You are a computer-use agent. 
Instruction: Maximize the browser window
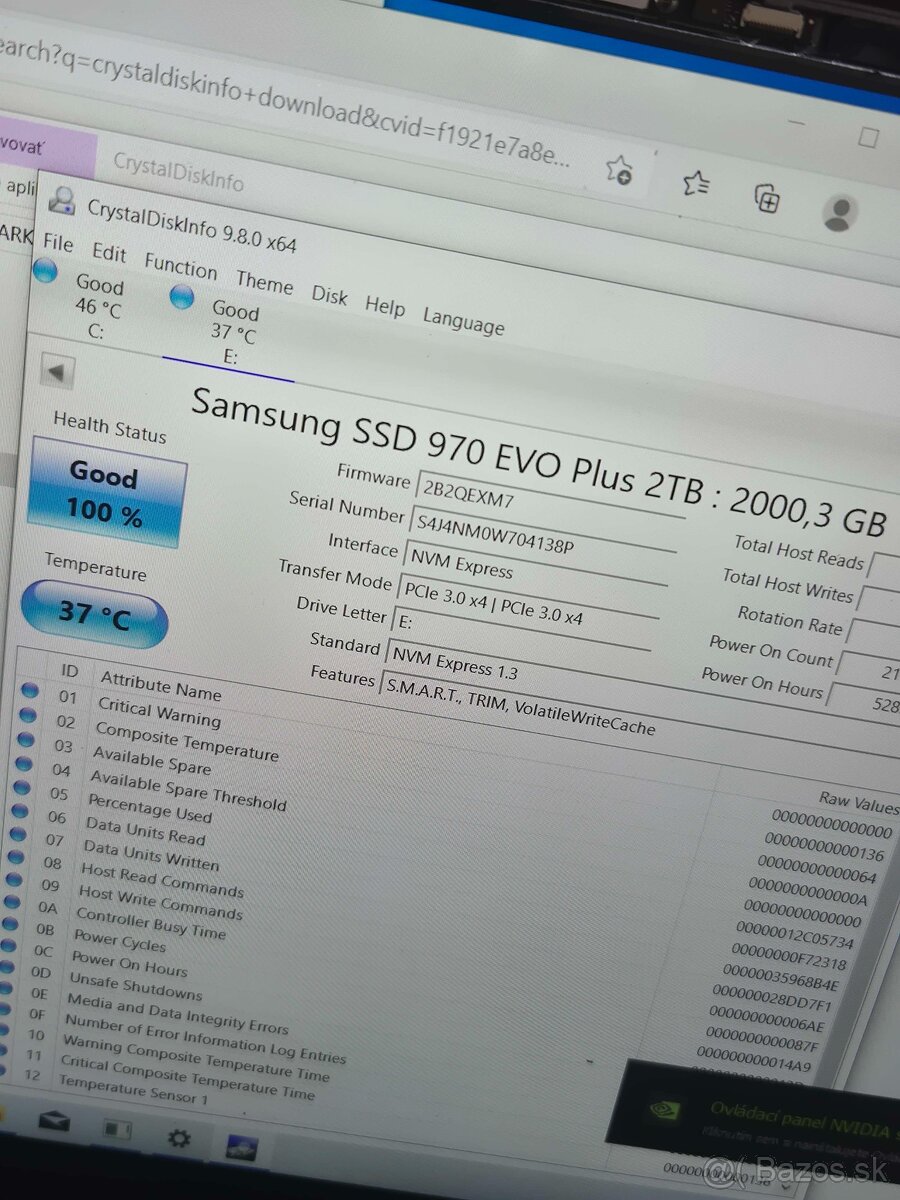pos(868,137)
